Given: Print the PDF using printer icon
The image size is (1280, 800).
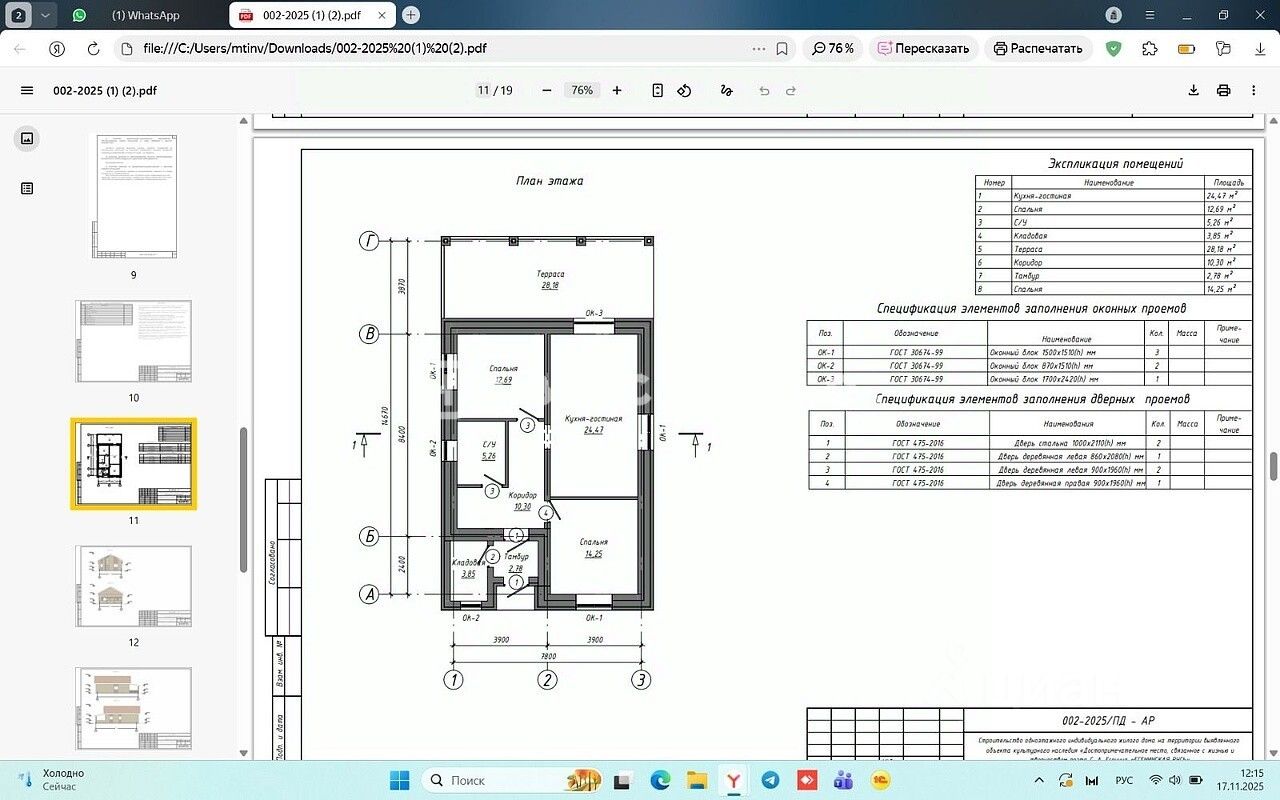Looking at the screenshot, I should [1223, 90].
